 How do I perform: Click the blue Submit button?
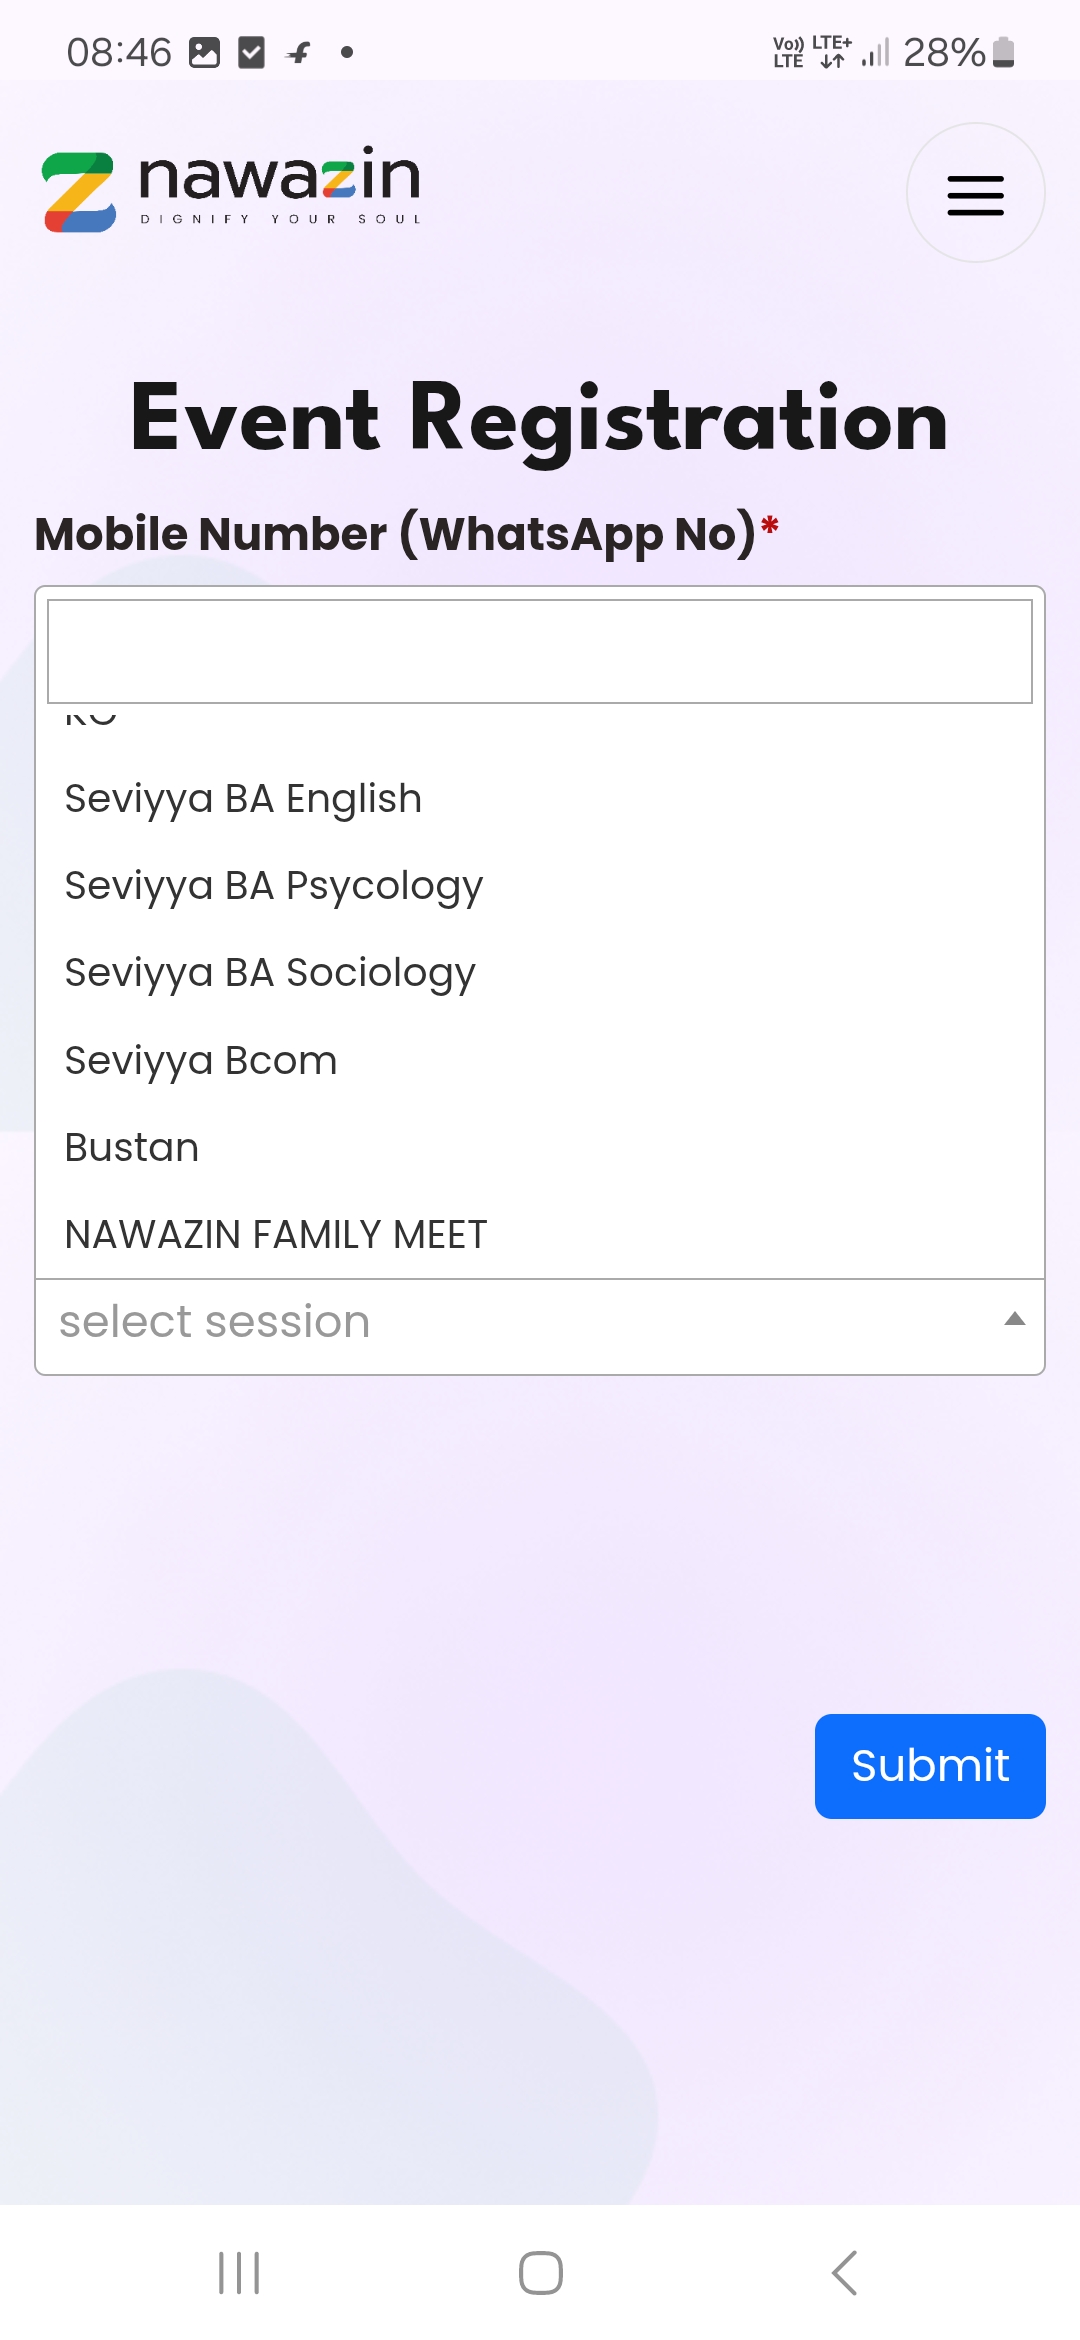[929, 1765]
